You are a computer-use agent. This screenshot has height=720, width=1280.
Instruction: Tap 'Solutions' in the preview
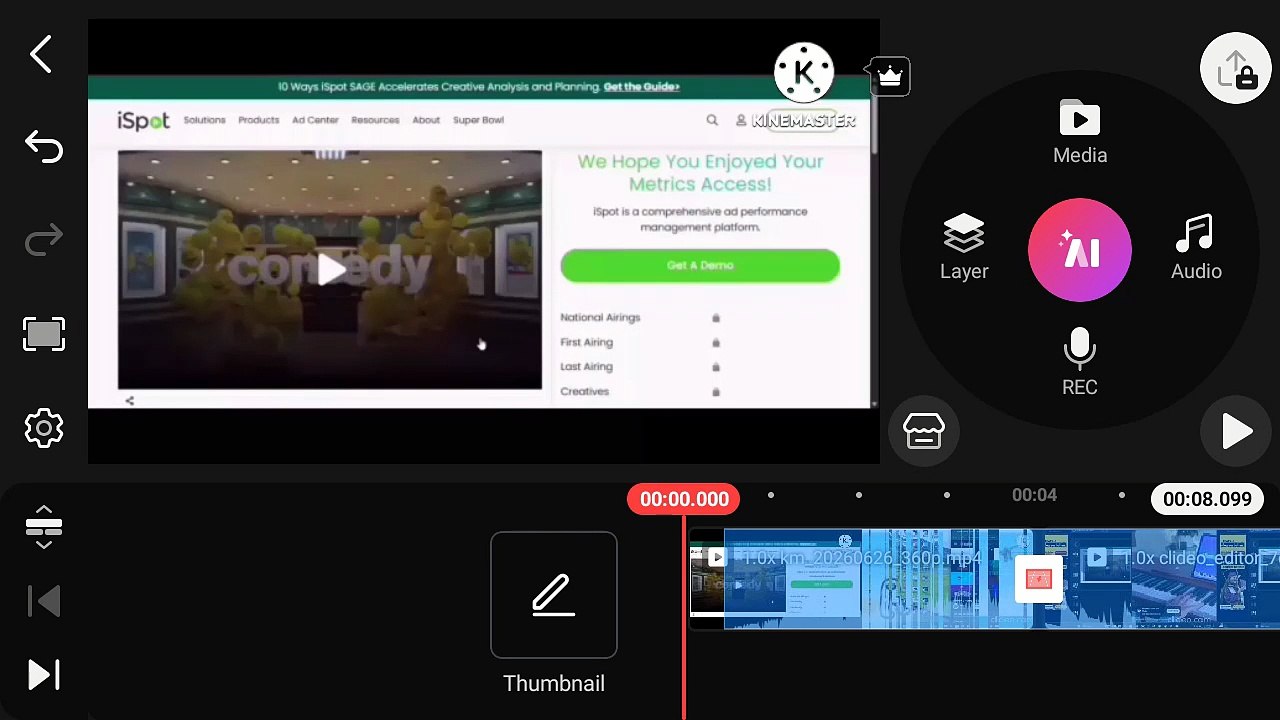click(204, 120)
